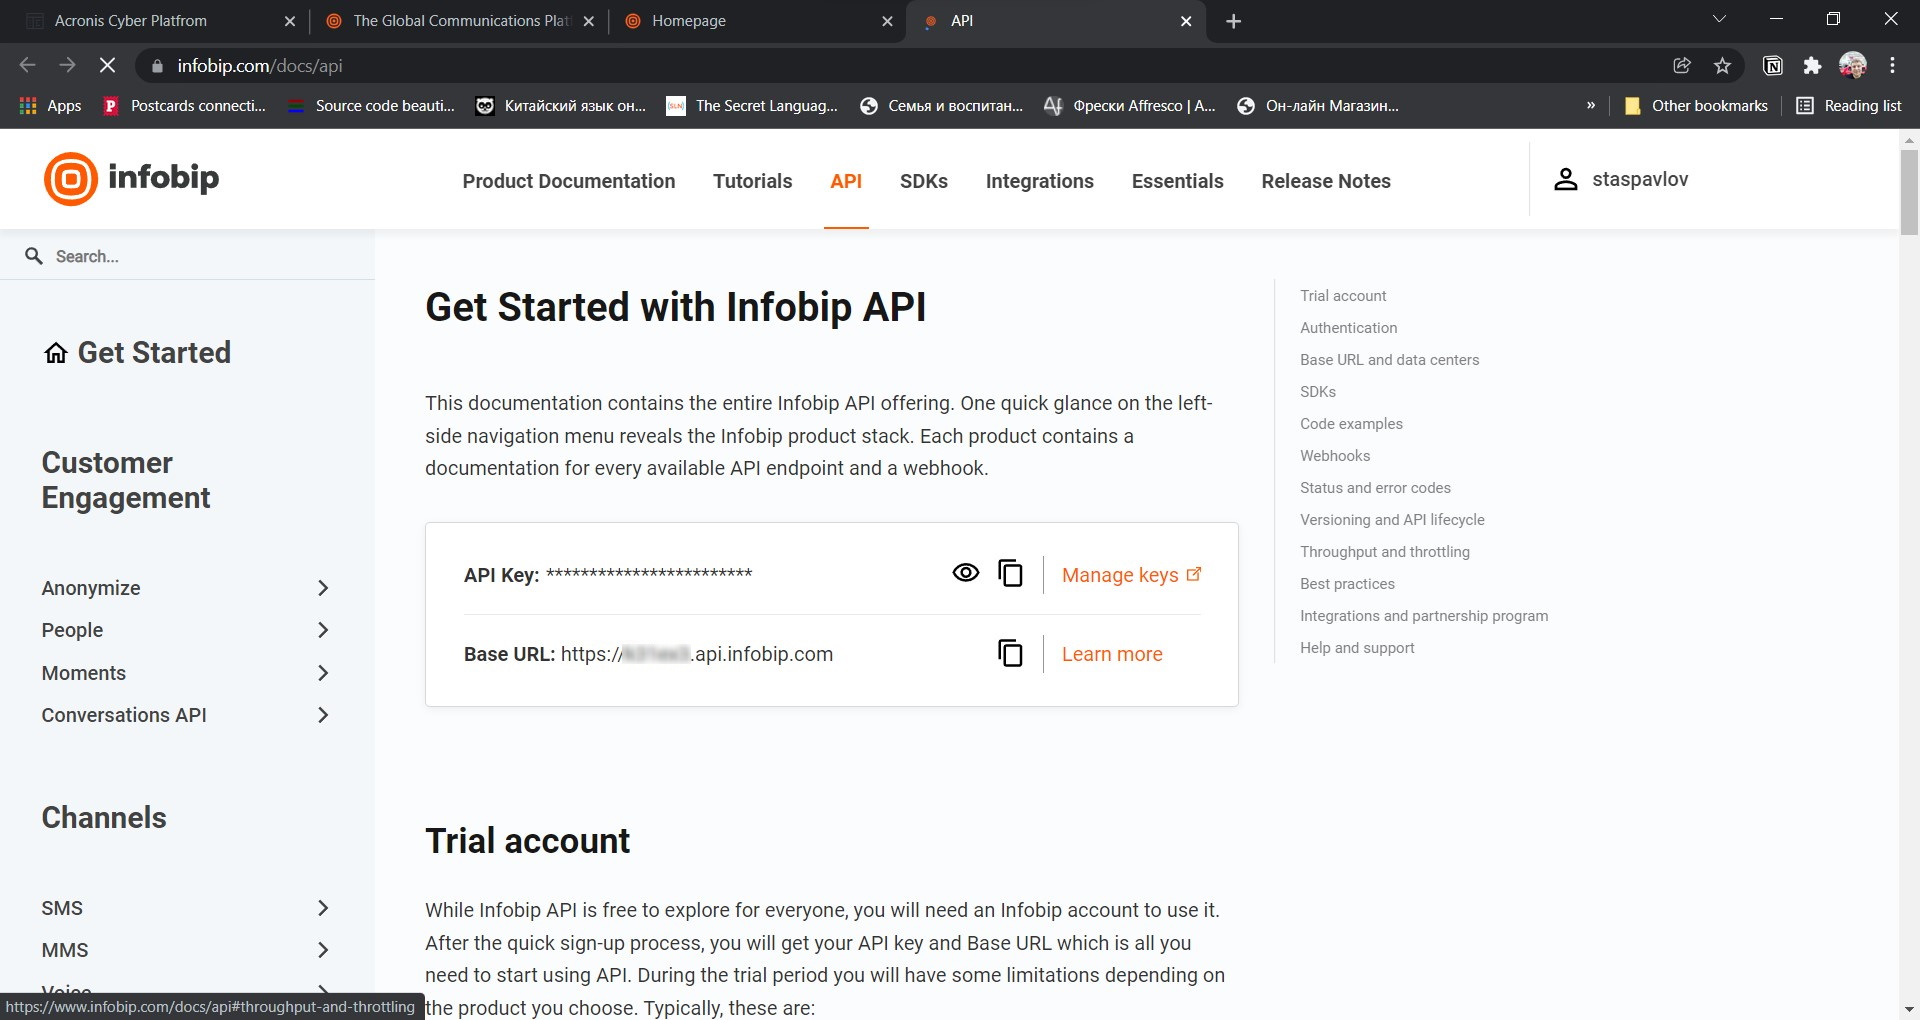Click the Infobip logo
The width and height of the screenshot is (1920, 1020).
[x=131, y=179]
